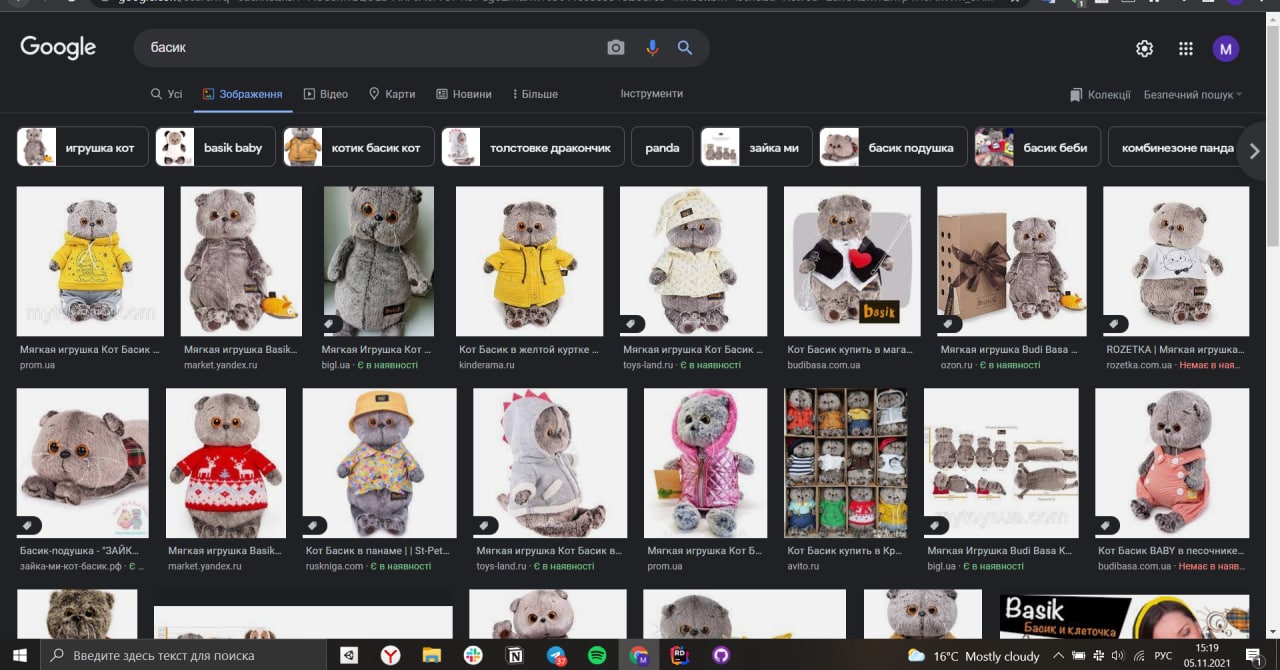
Task: Open 'Кот Басик в желтой куртке' image
Action: point(530,261)
